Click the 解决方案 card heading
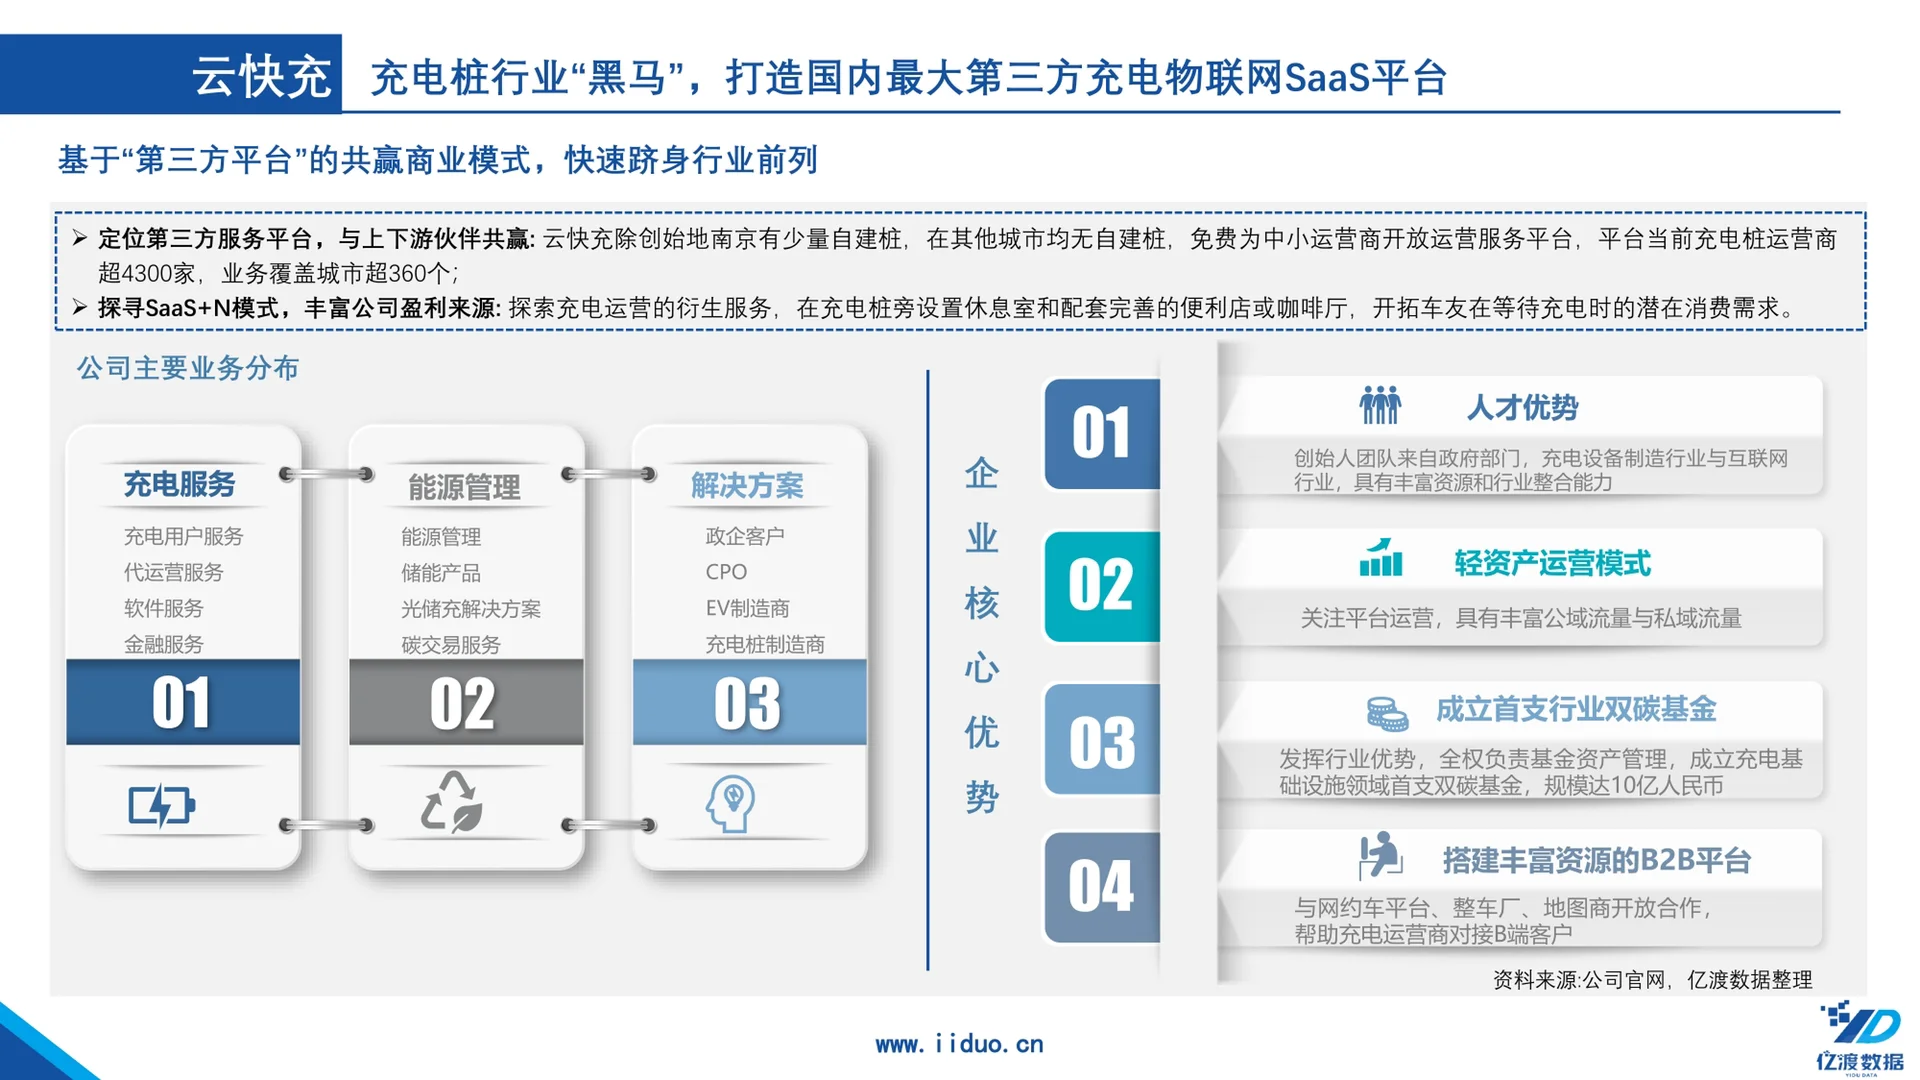The image size is (1920, 1080). [x=747, y=486]
